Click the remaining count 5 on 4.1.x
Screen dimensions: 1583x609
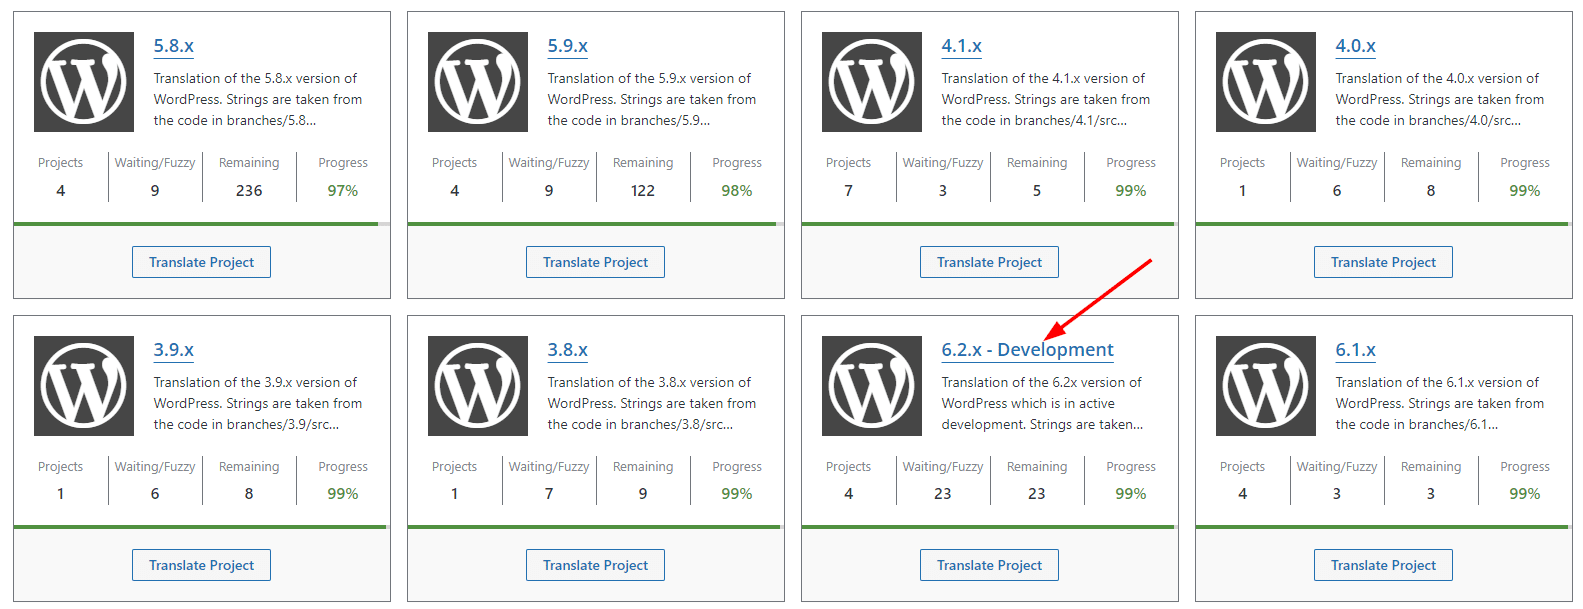[1037, 190]
